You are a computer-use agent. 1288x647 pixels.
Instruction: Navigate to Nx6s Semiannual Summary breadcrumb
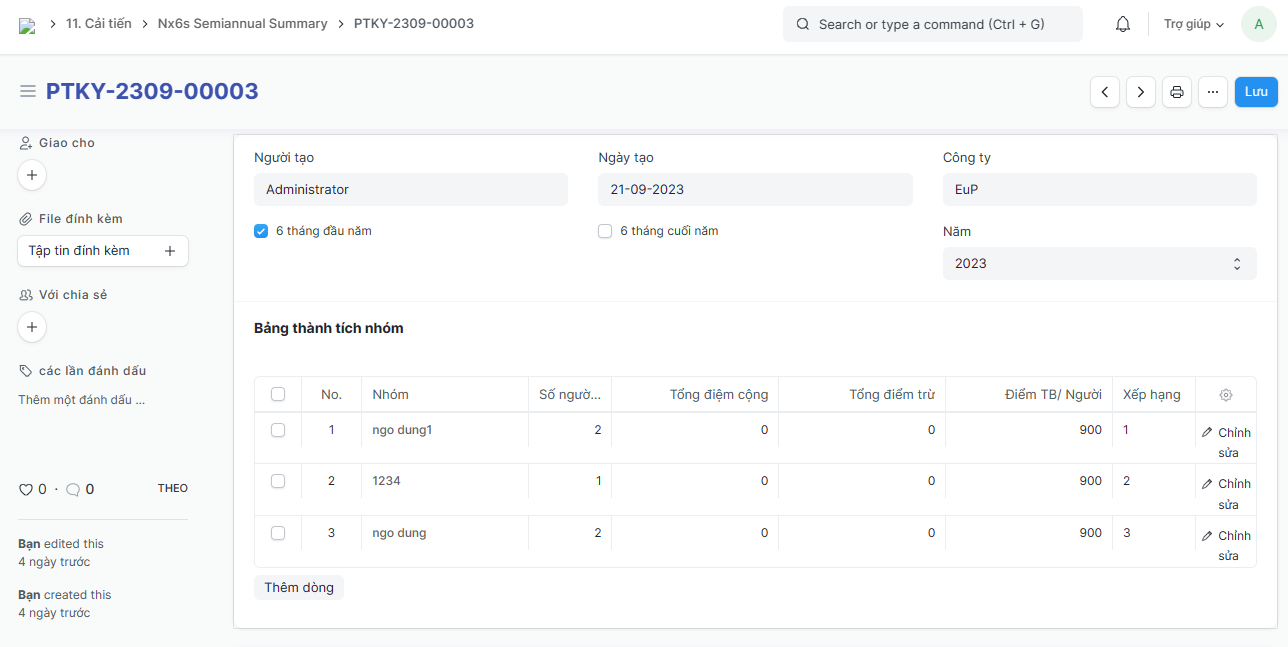[x=242, y=23]
